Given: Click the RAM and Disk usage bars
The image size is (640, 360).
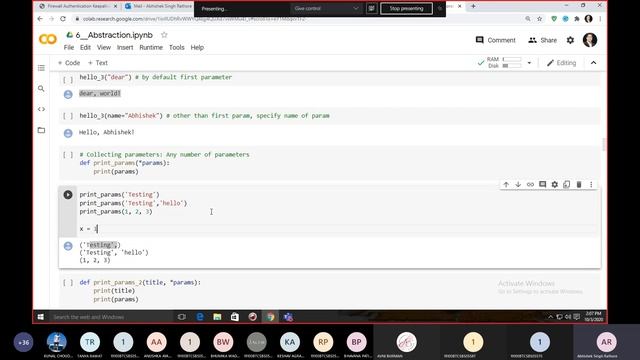Looking at the screenshot, I should click(504, 62).
